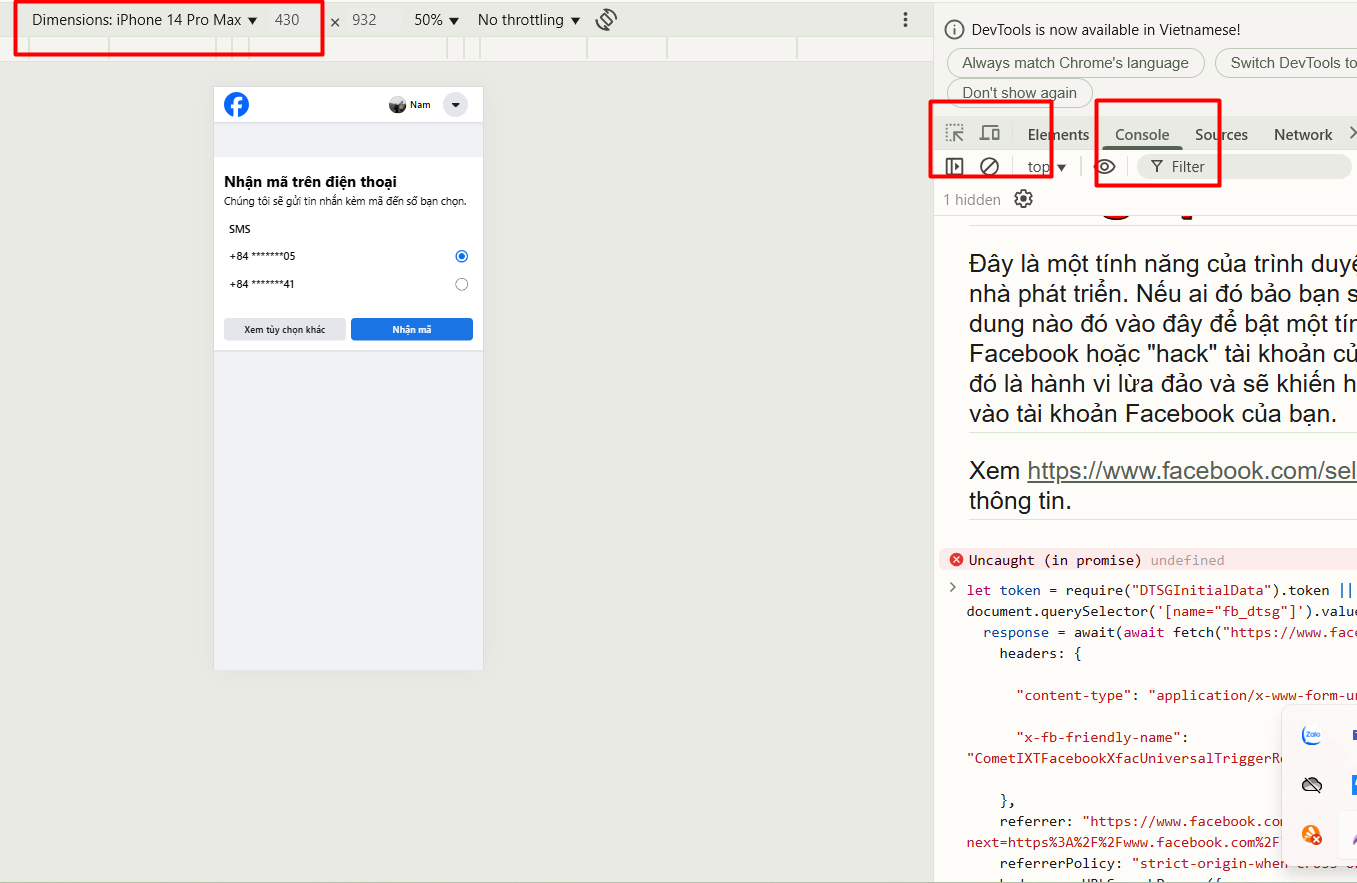Select the phone number ending in 41

(x=461, y=284)
